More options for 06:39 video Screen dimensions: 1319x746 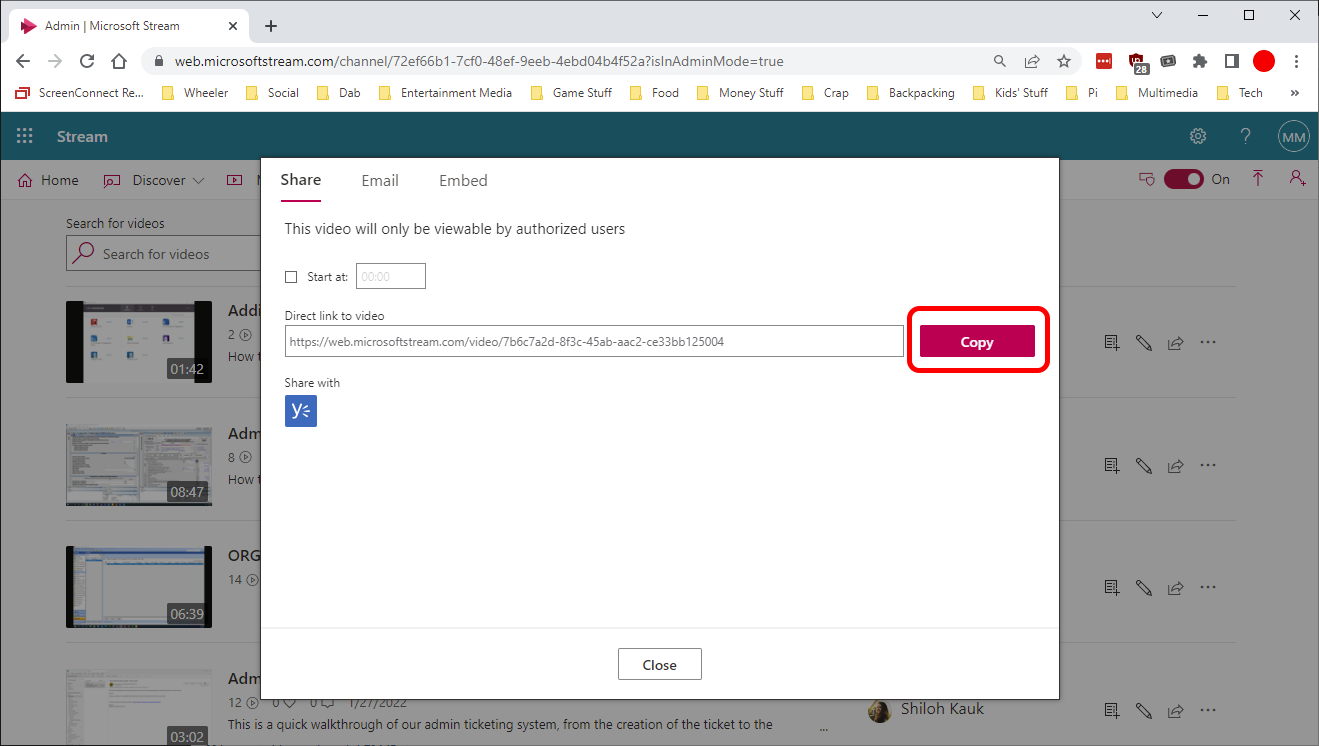pyautogui.click(x=1208, y=587)
